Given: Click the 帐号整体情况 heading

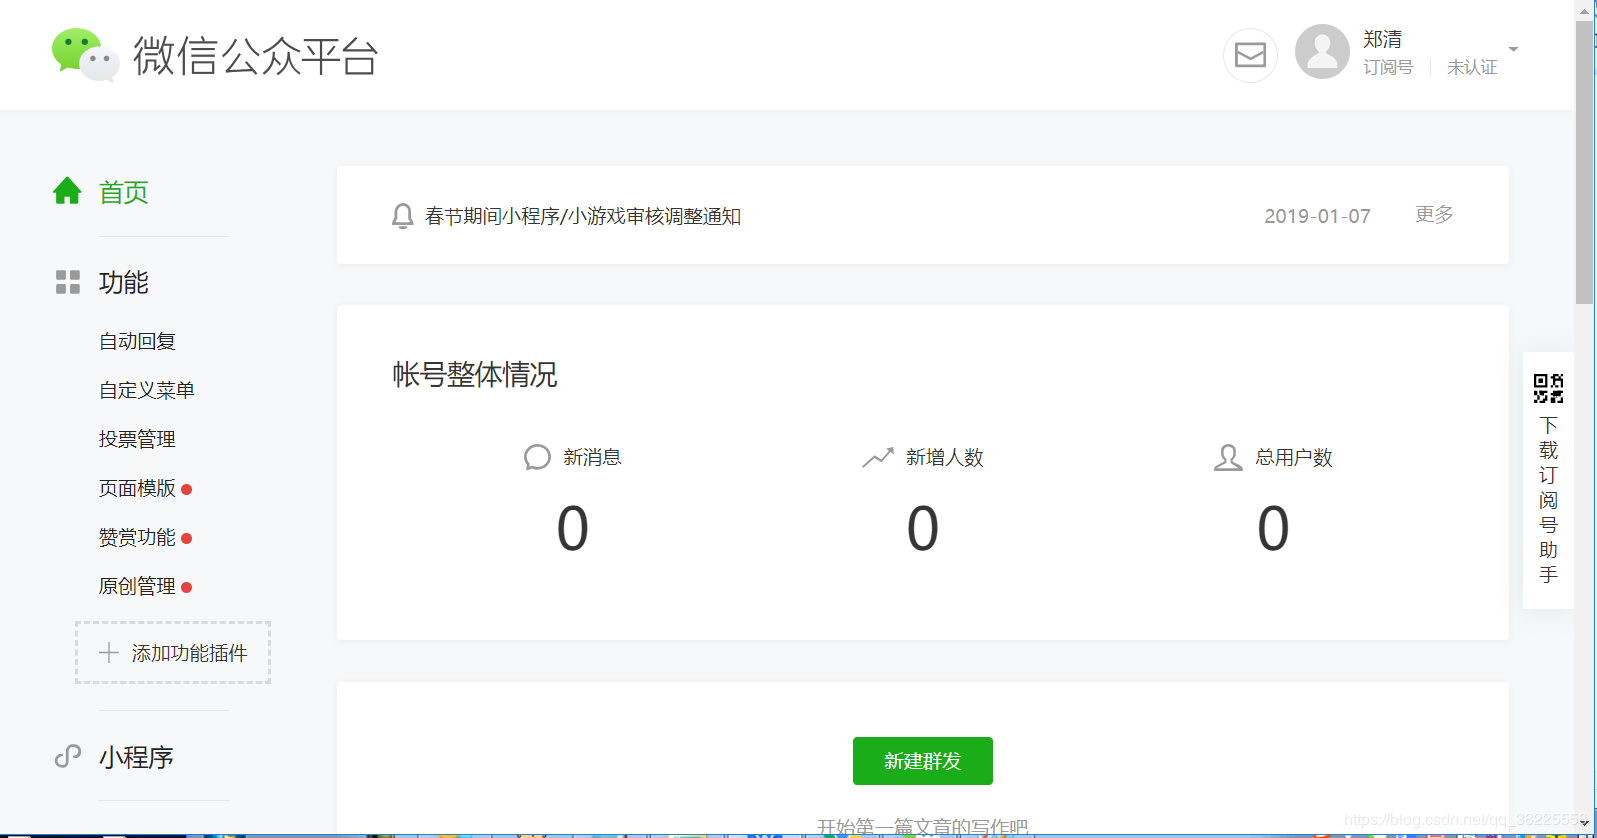Looking at the screenshot, I should (475, 375).
